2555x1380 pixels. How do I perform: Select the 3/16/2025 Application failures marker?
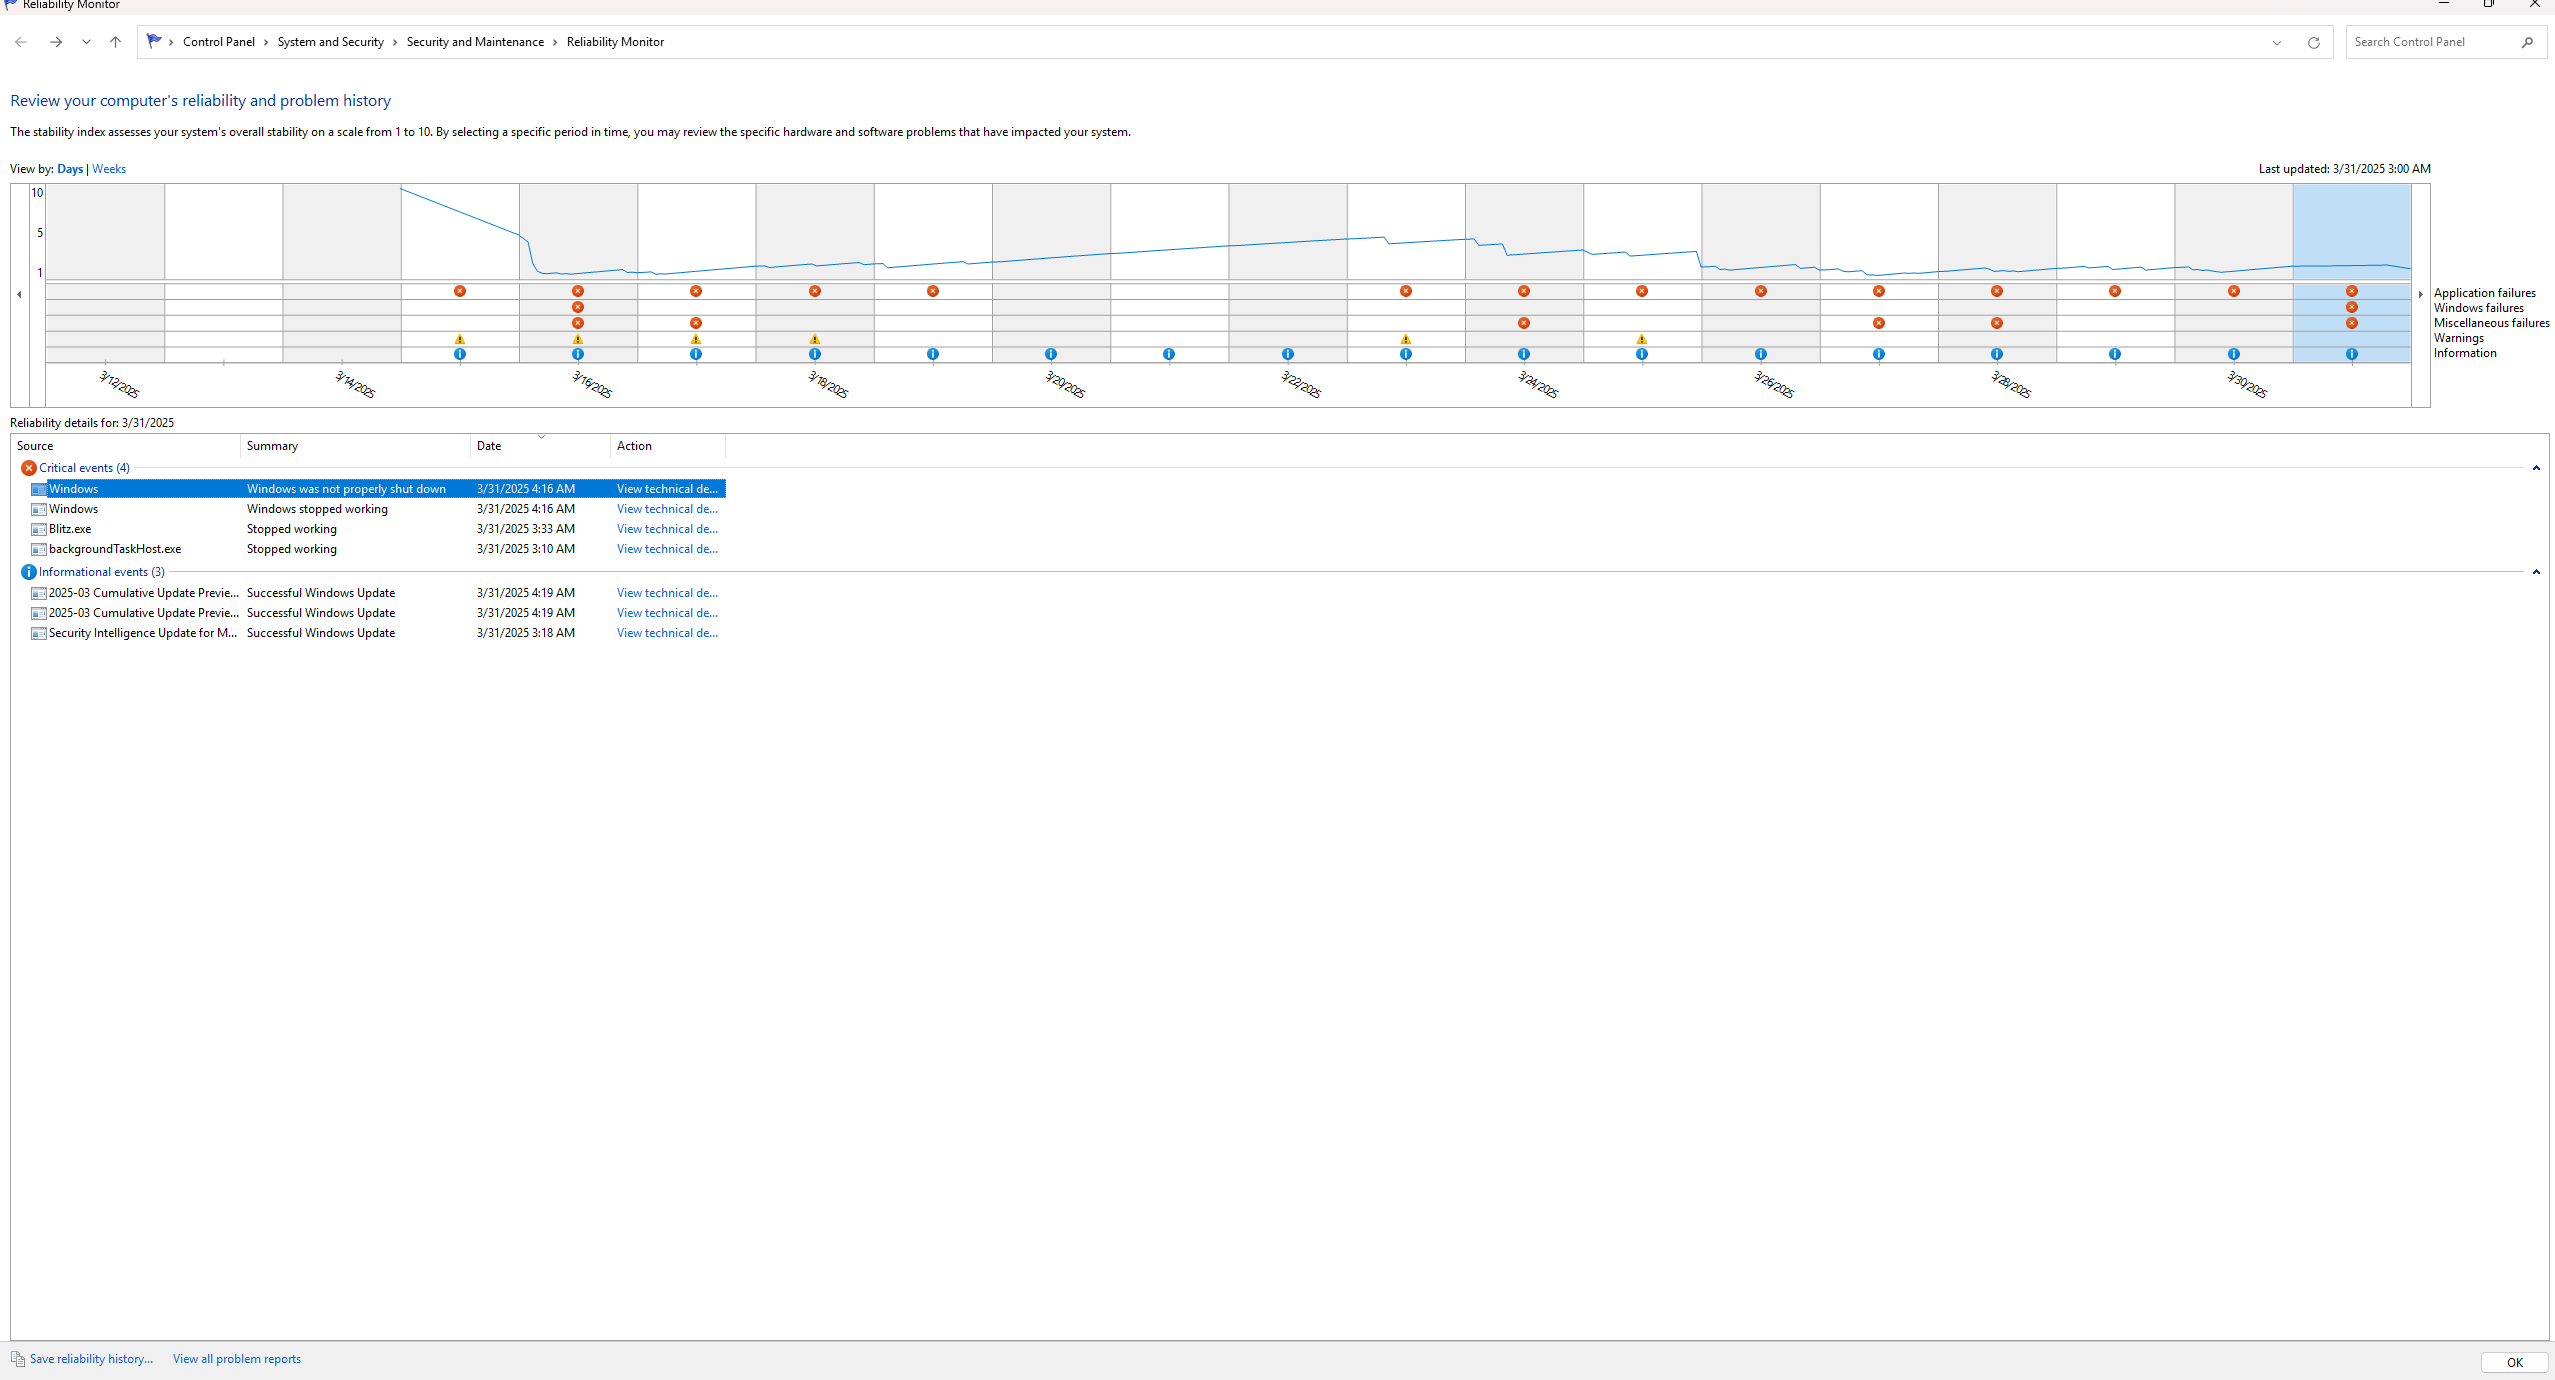[x=578, y=291]
